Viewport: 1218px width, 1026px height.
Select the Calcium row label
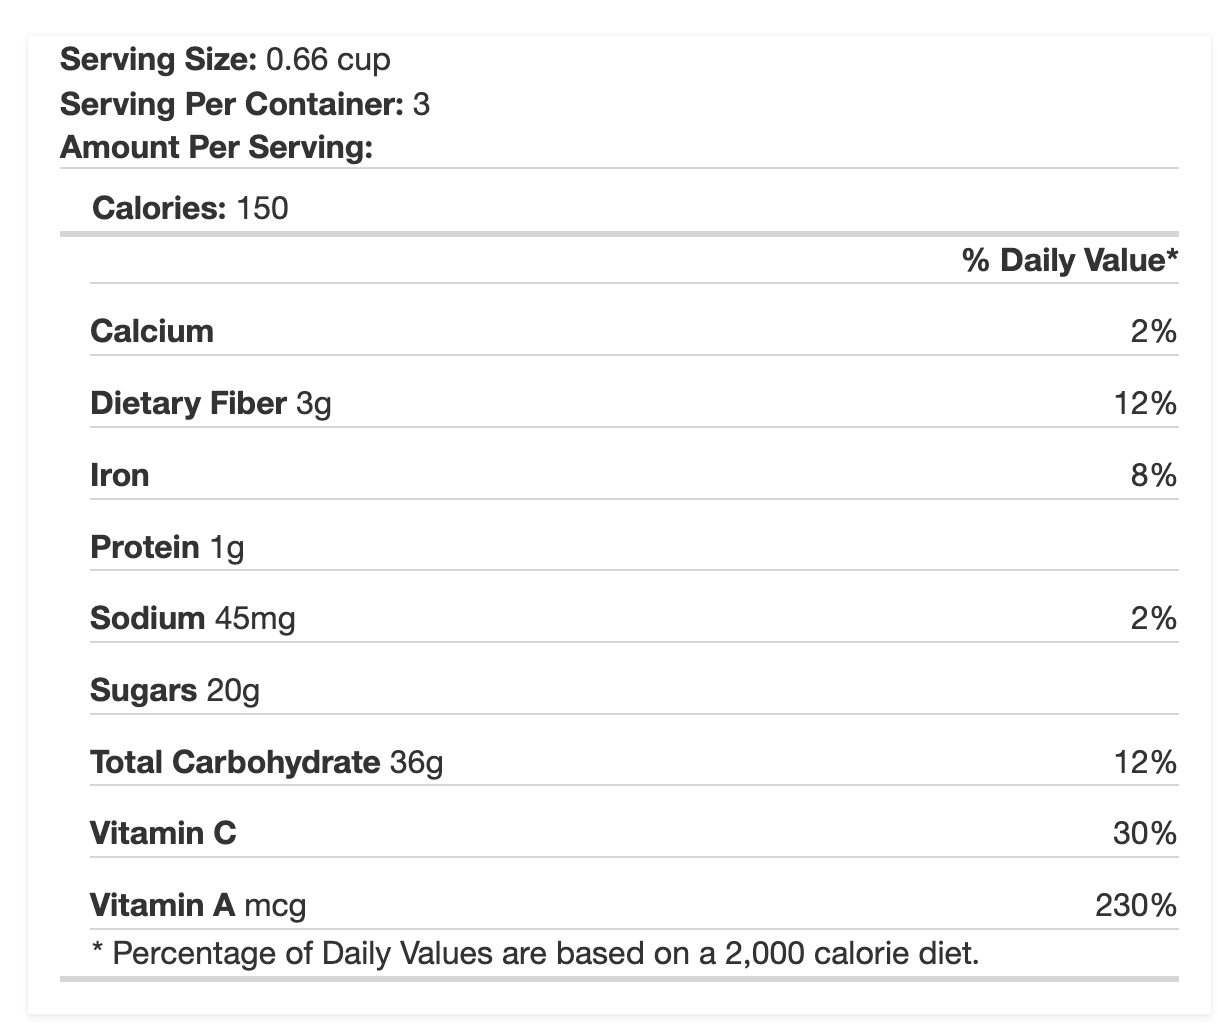point(152,331)
